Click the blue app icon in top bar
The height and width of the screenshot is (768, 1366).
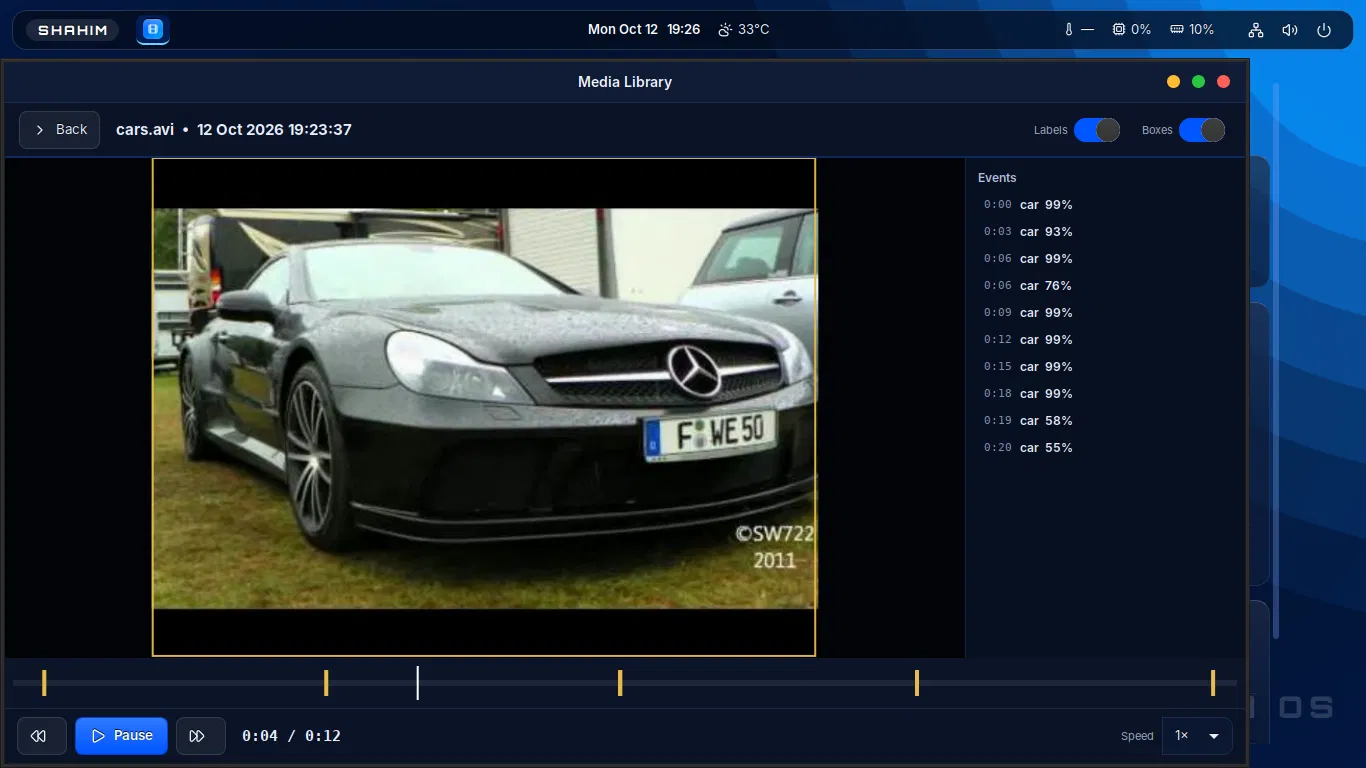click(153, 30)
